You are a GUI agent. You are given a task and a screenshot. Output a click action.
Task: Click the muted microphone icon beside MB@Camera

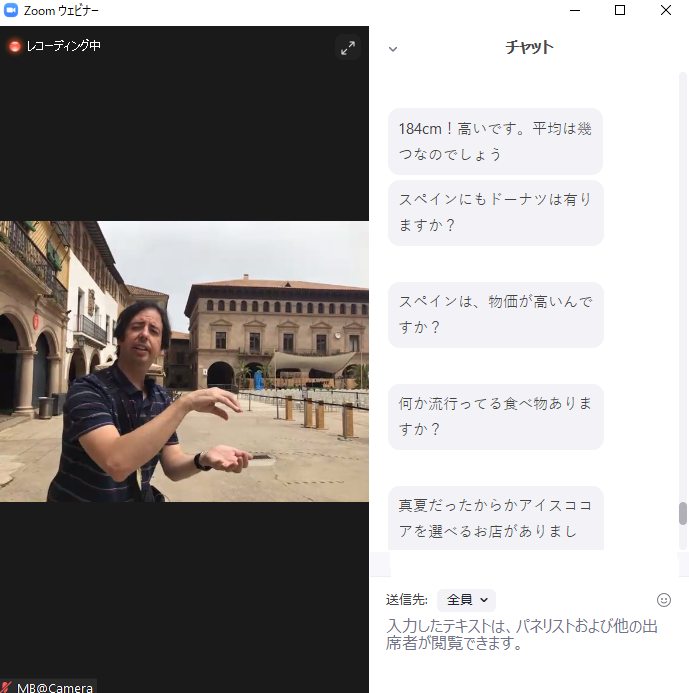coord(7,686)
